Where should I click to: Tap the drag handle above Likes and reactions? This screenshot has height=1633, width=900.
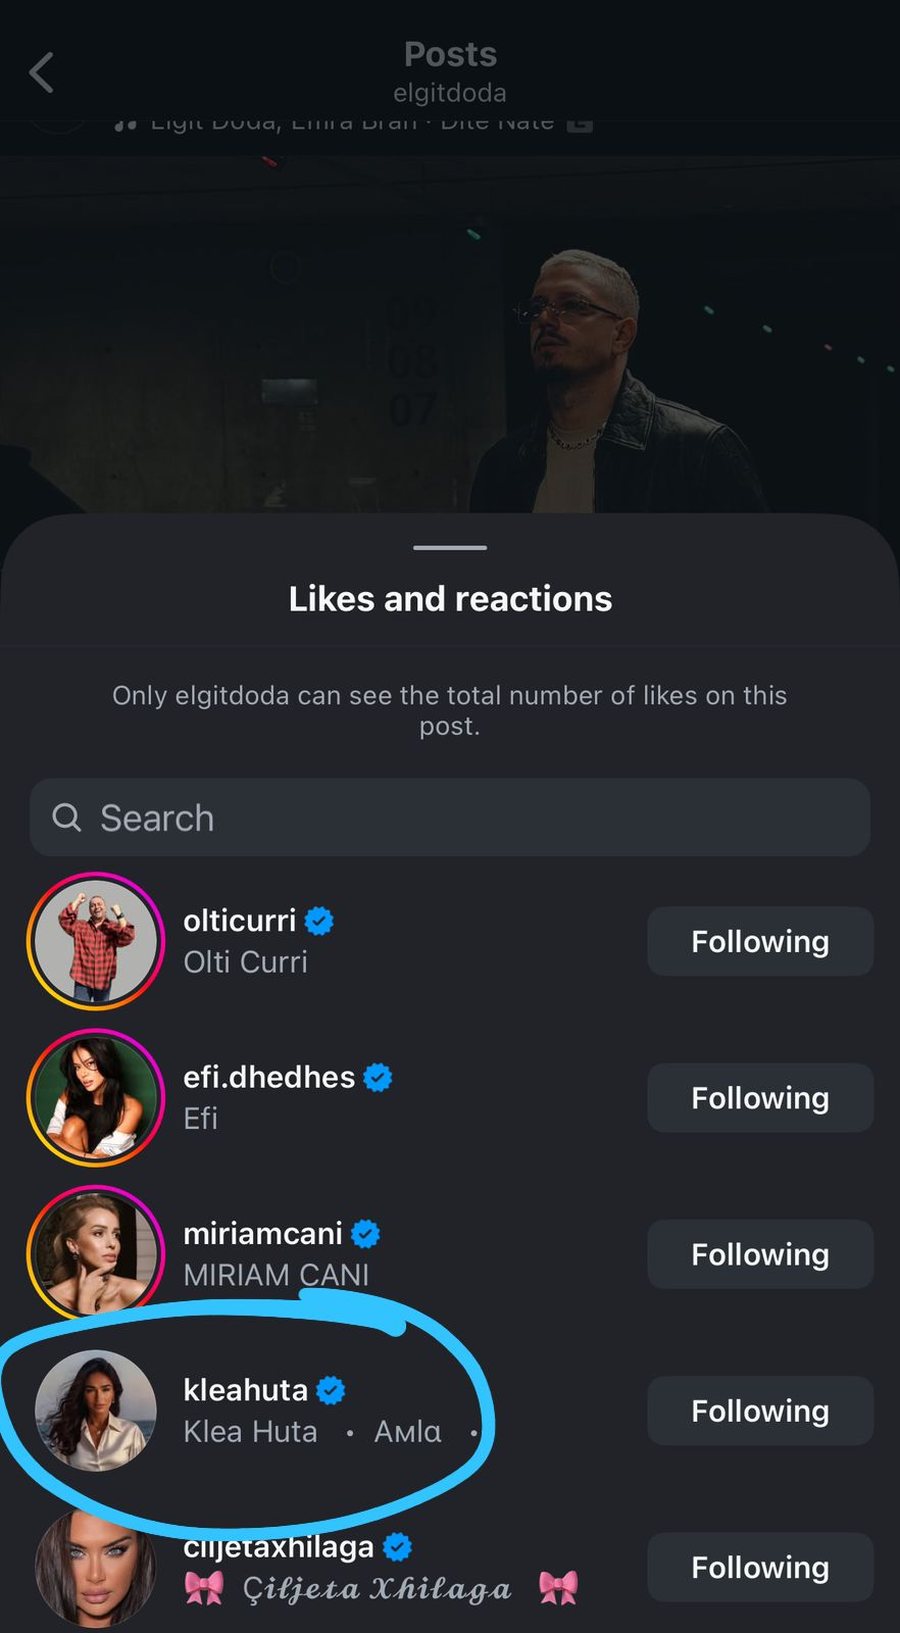450,548
